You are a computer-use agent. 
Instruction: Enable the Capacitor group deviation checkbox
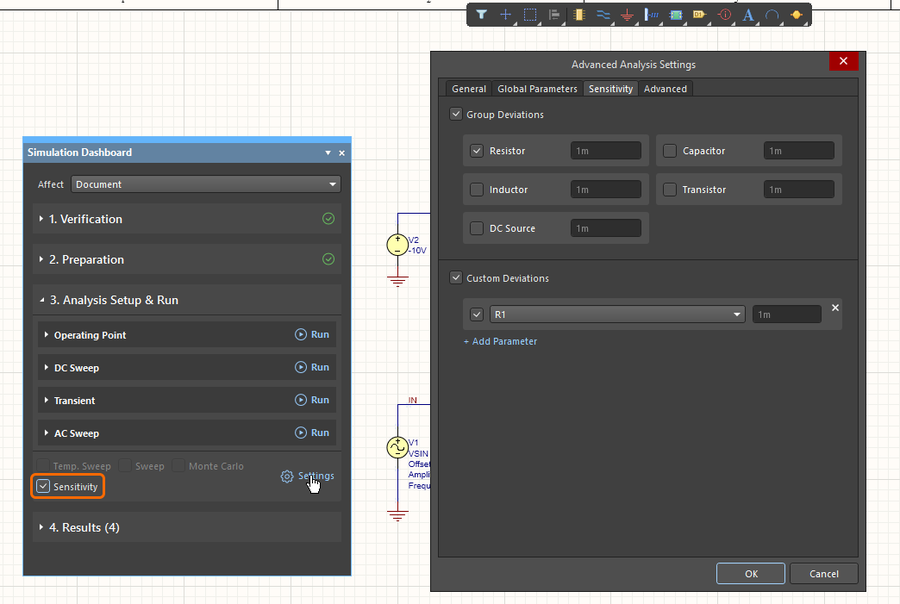[670, 151]
